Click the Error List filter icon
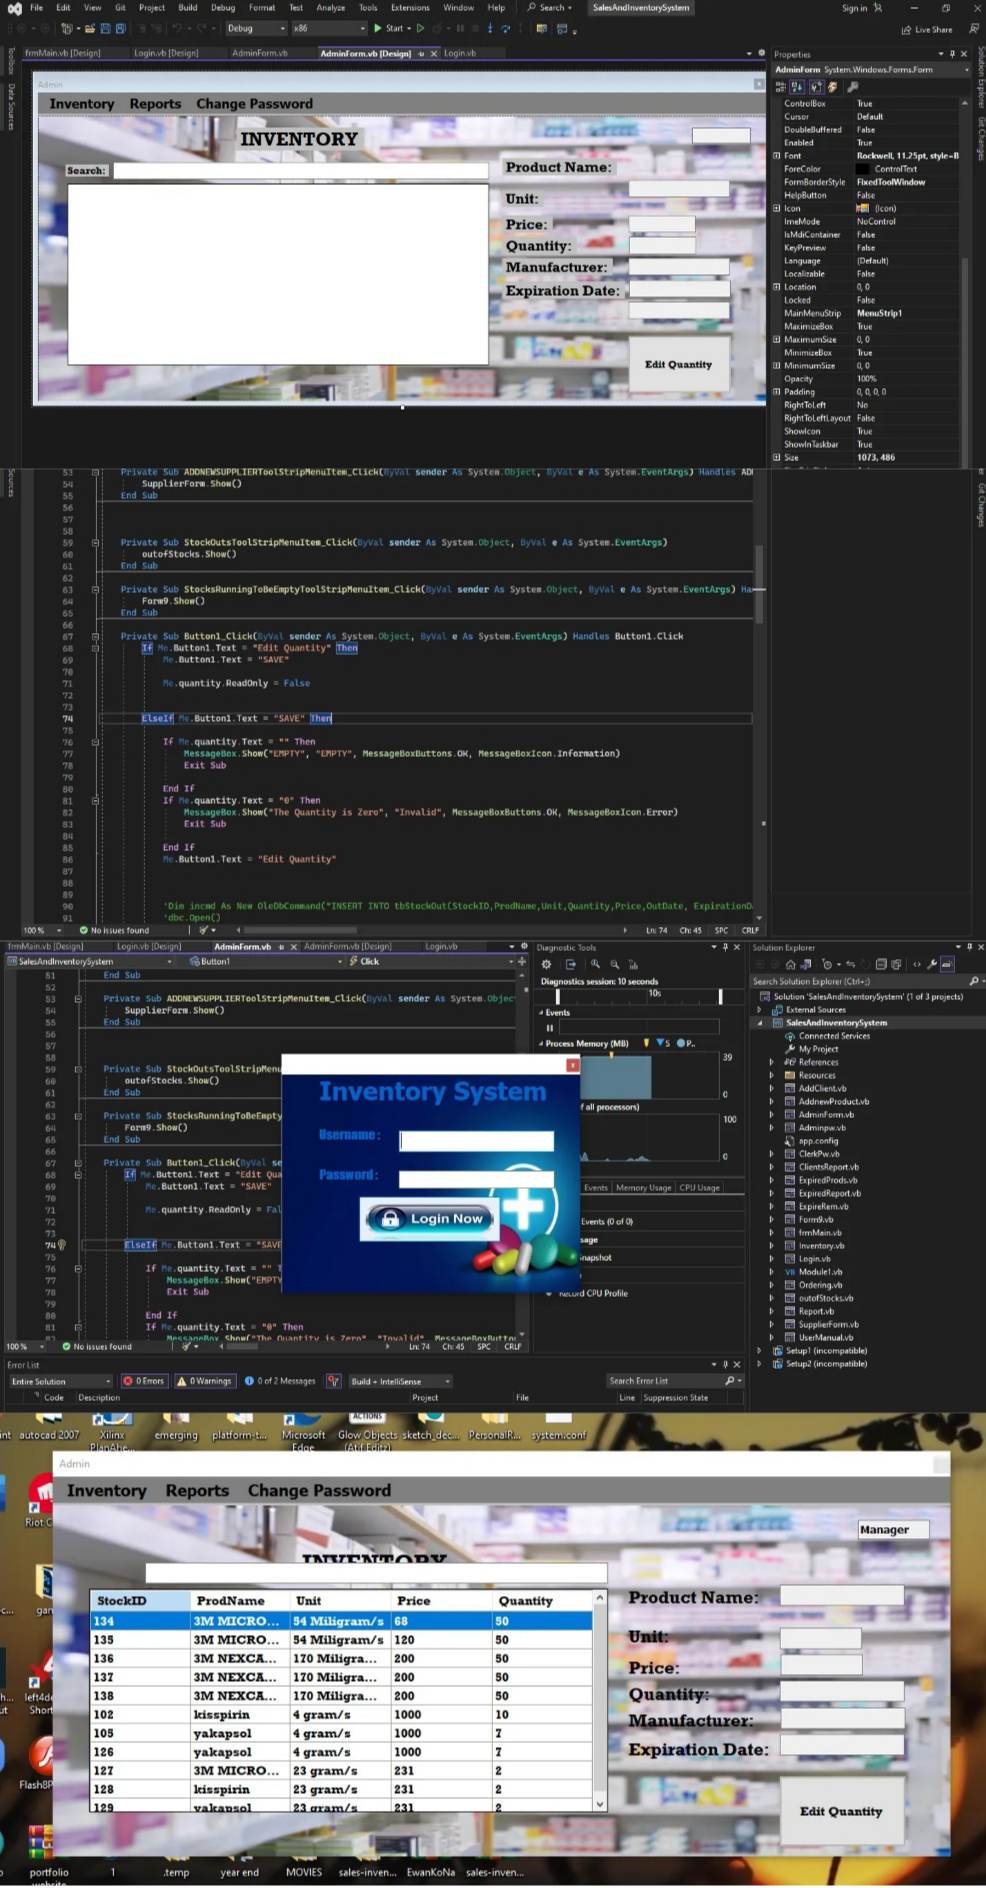The image size is (986, 1888). tap(334, 1381)
